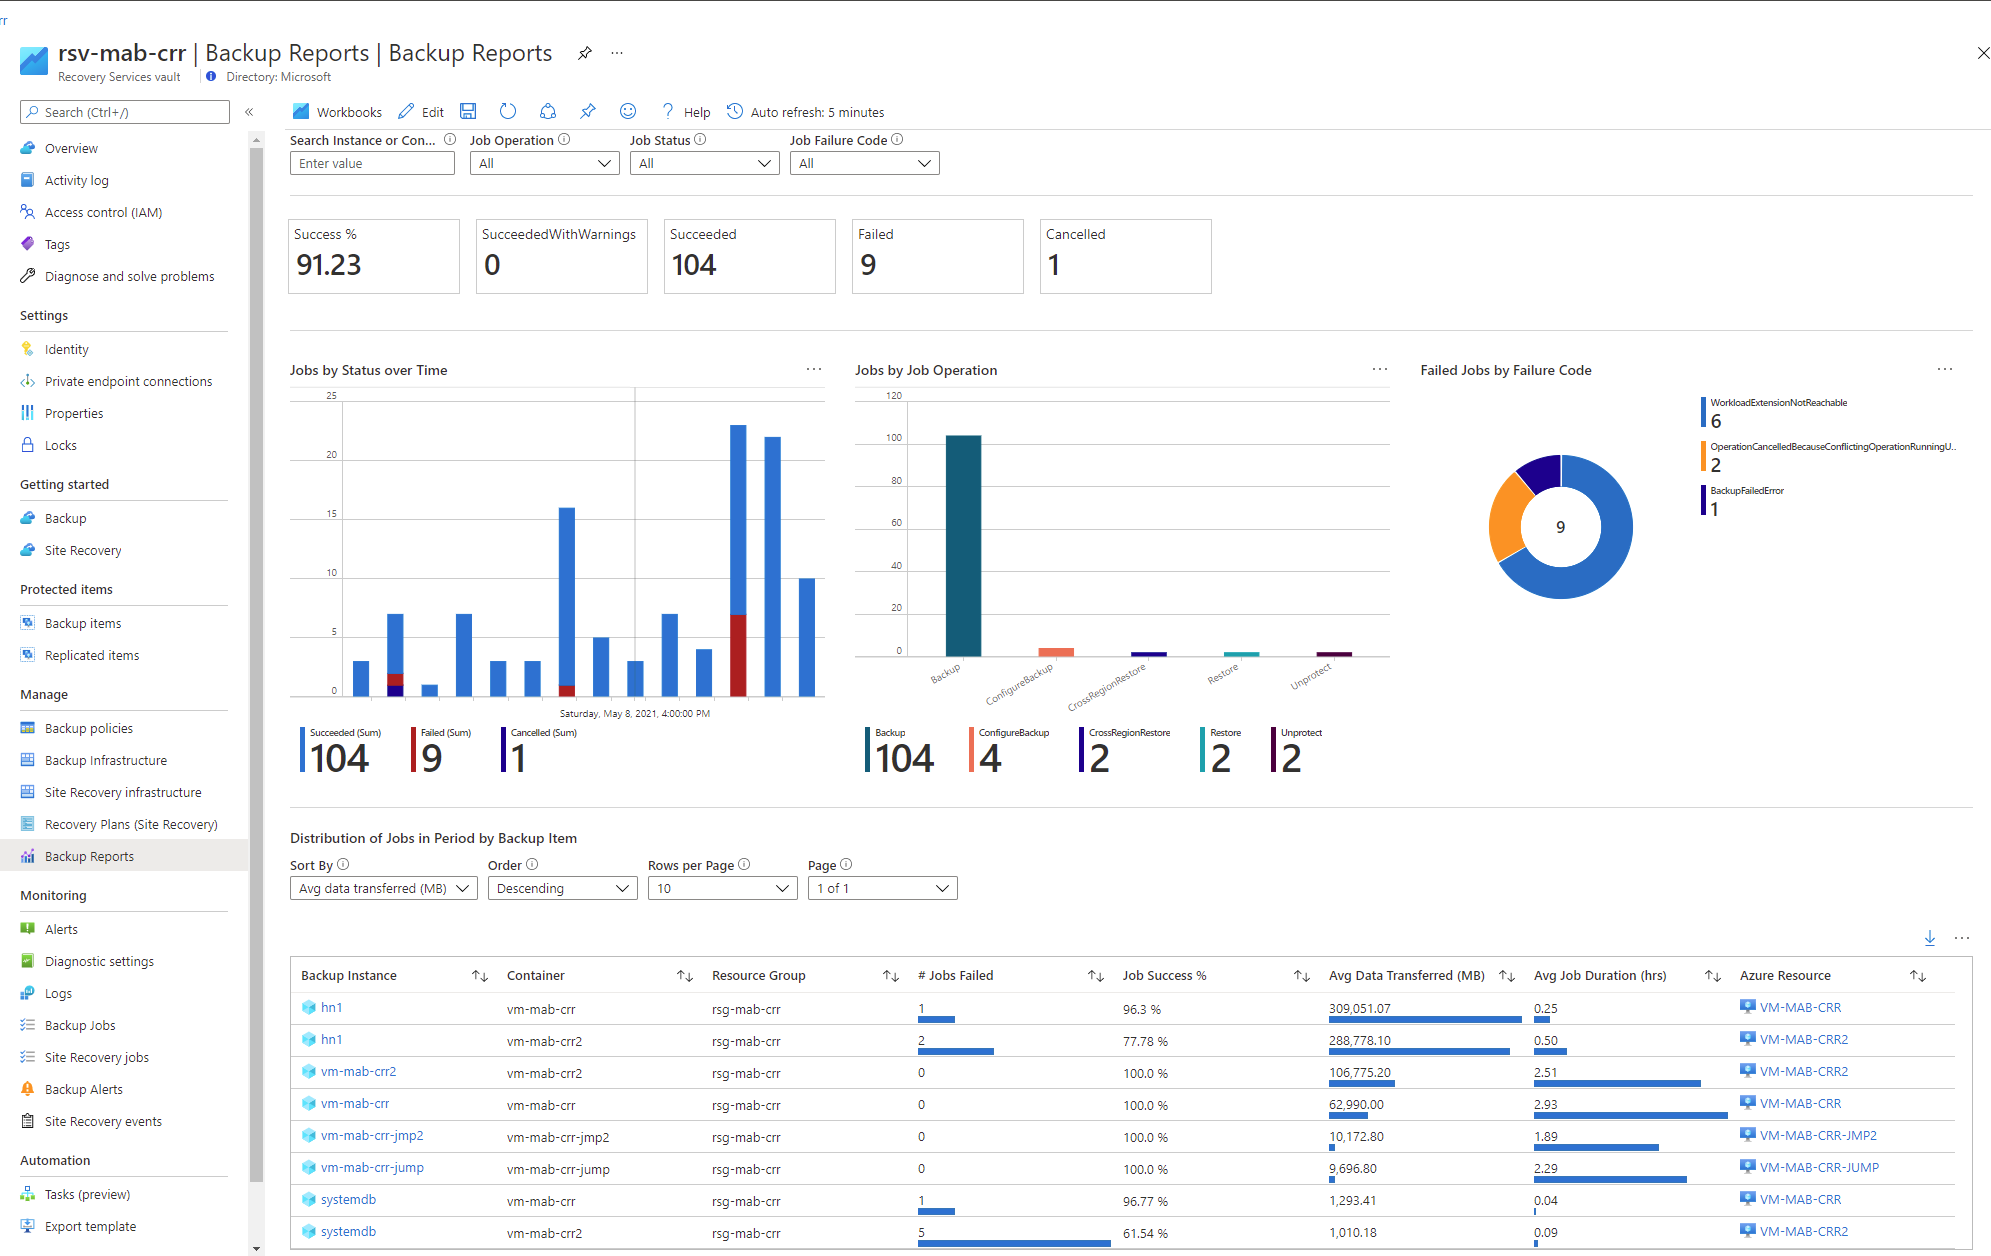Drag the Order descending filter selector
Image resolution: width=1991 pixels, height=1256 pixels.
[559, 887]
